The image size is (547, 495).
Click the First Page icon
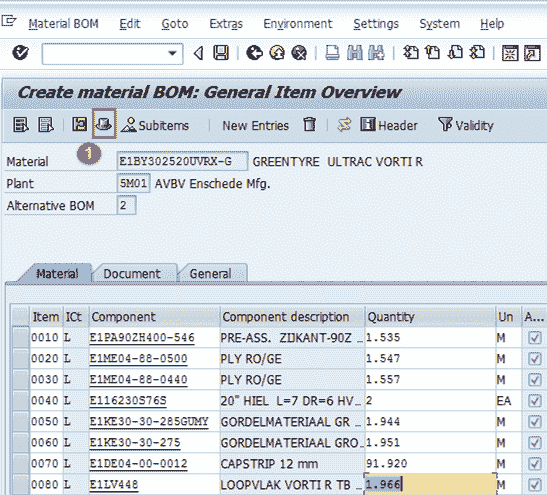point(411,53)
